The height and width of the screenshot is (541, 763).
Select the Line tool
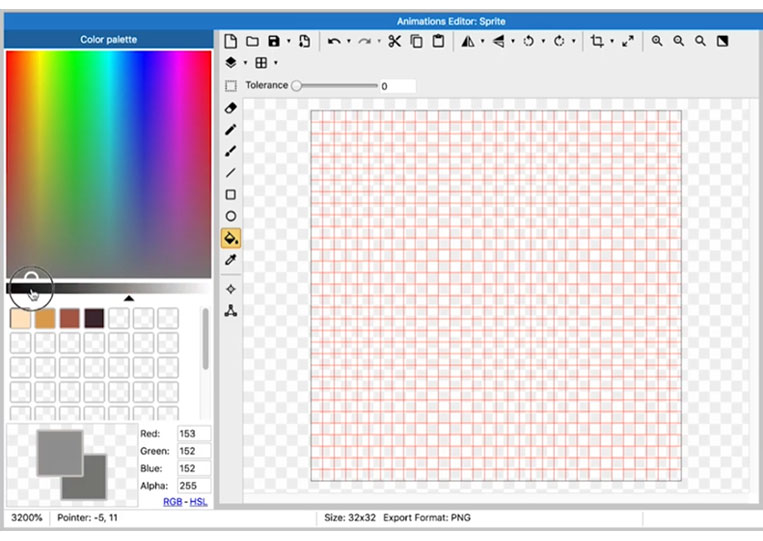click(231, 173)
